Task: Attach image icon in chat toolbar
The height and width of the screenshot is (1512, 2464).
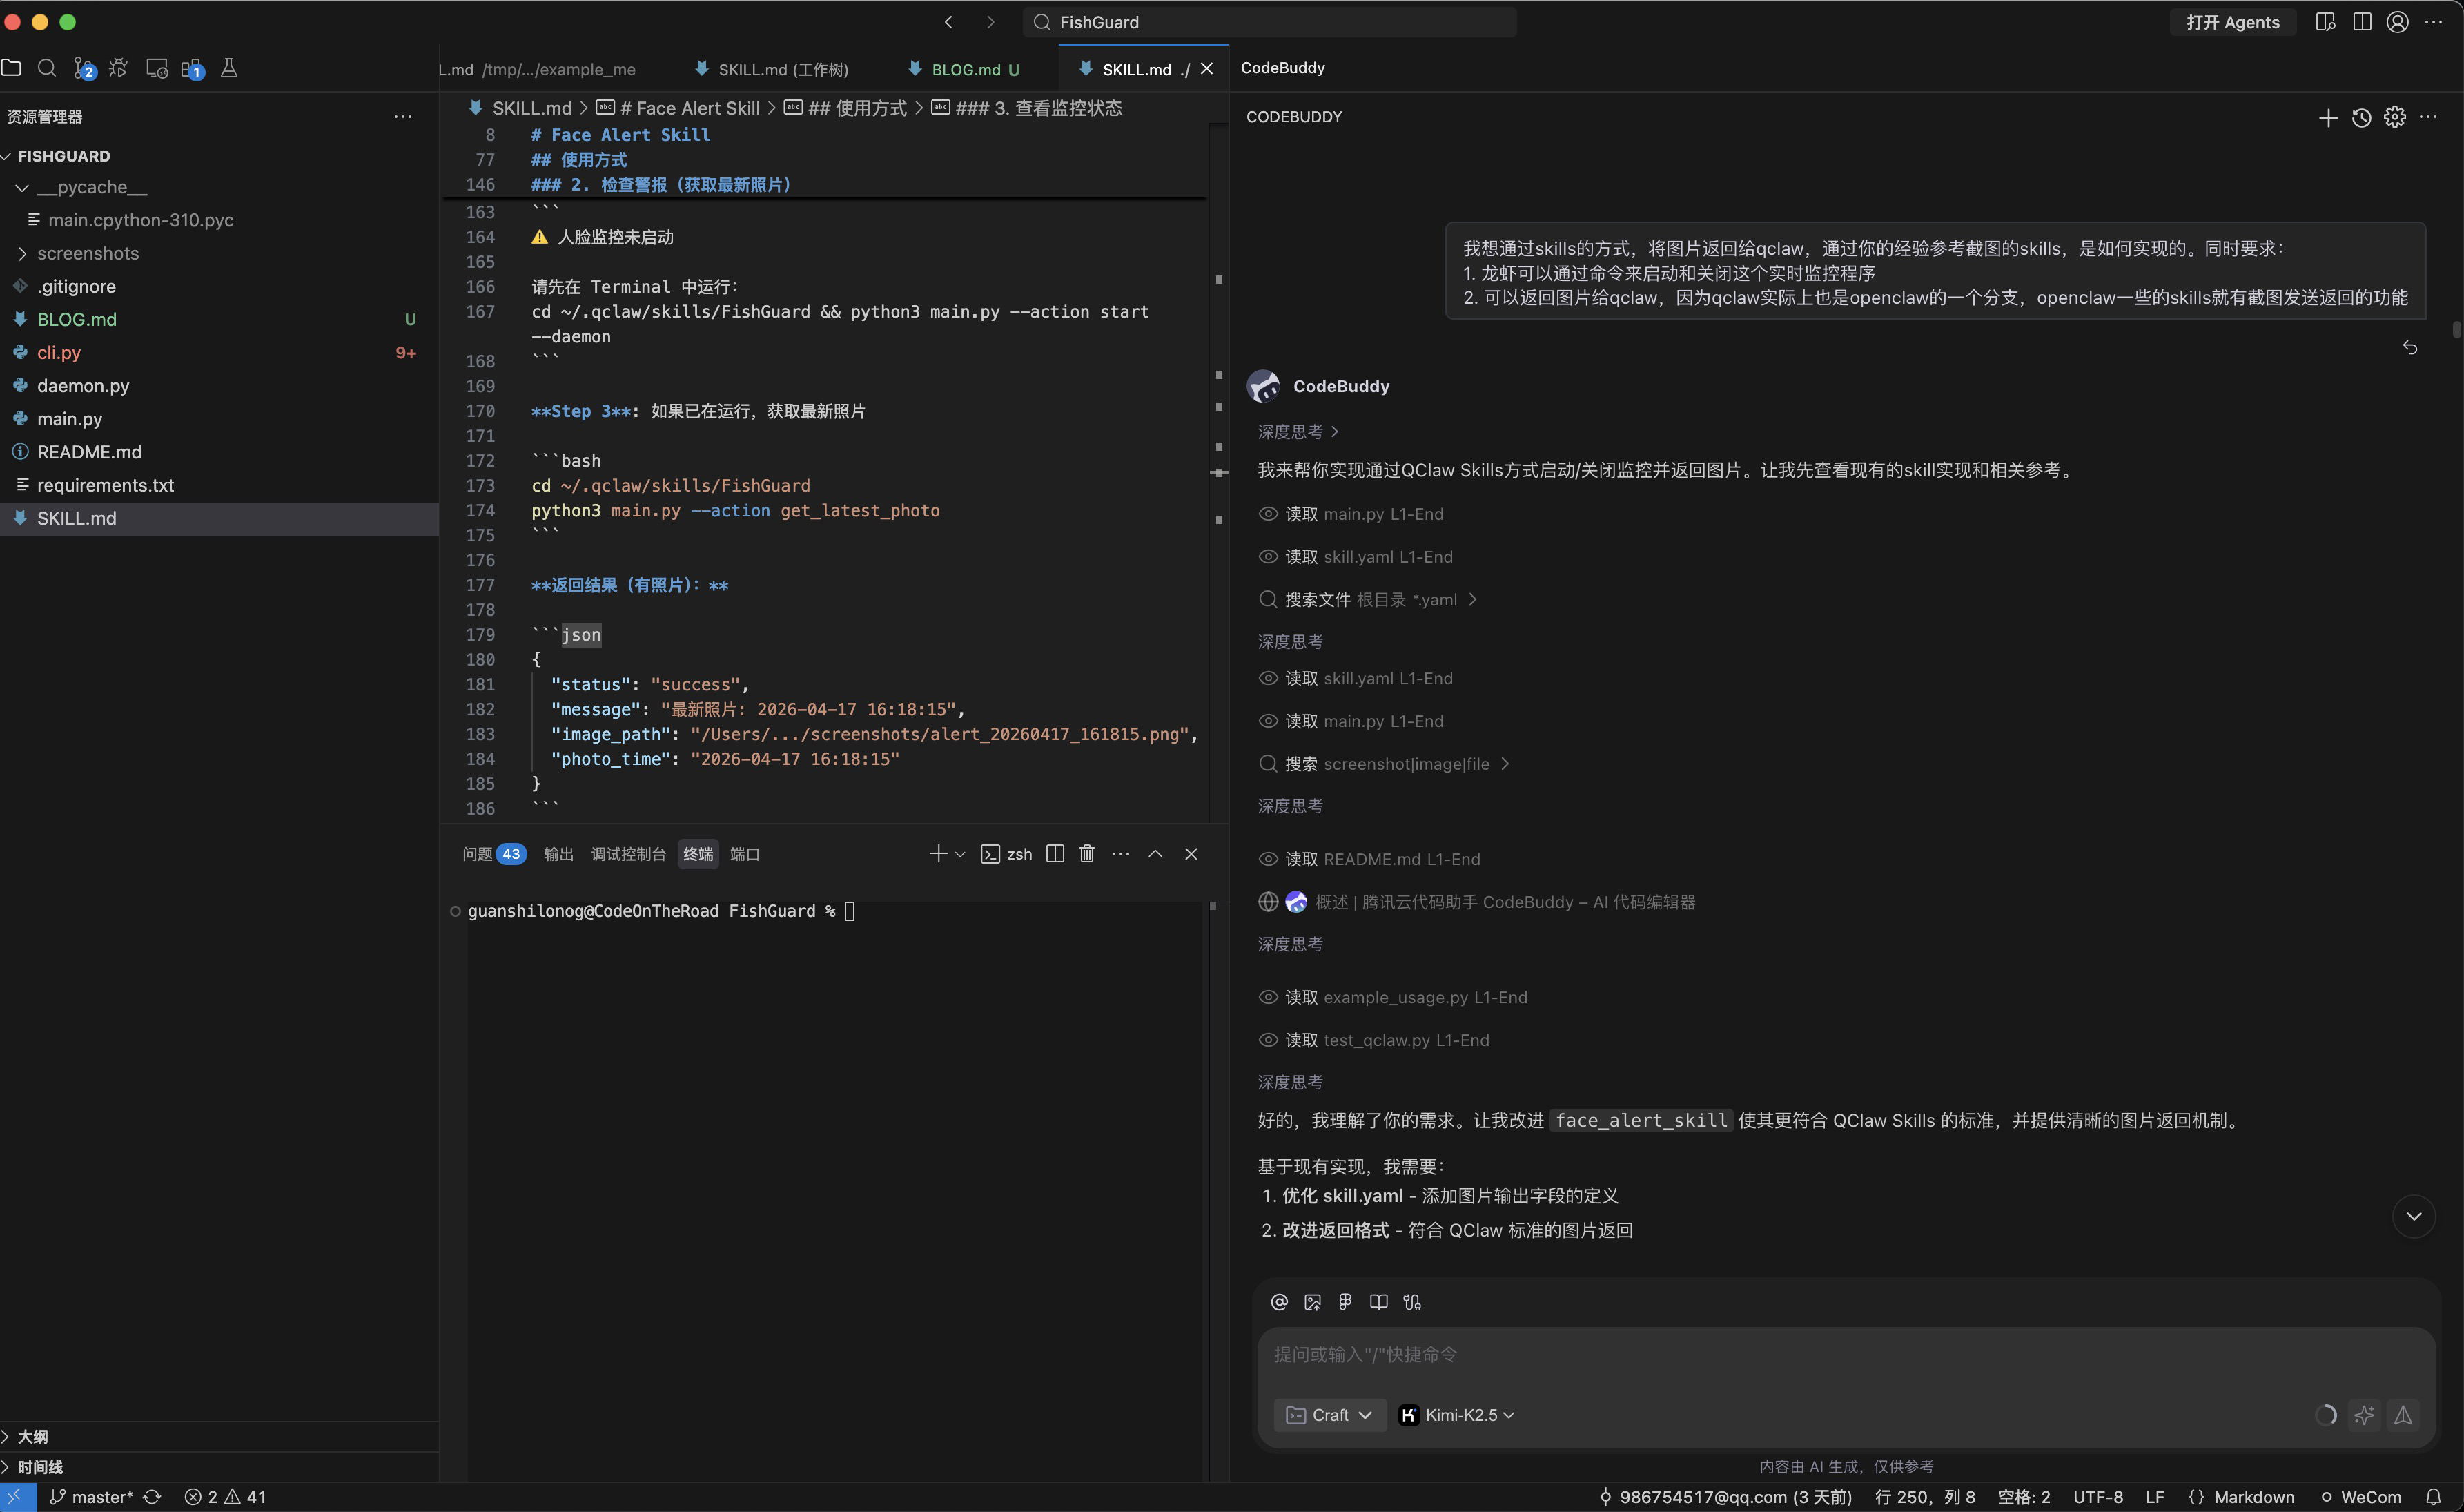Action: coord(1312,1302)
